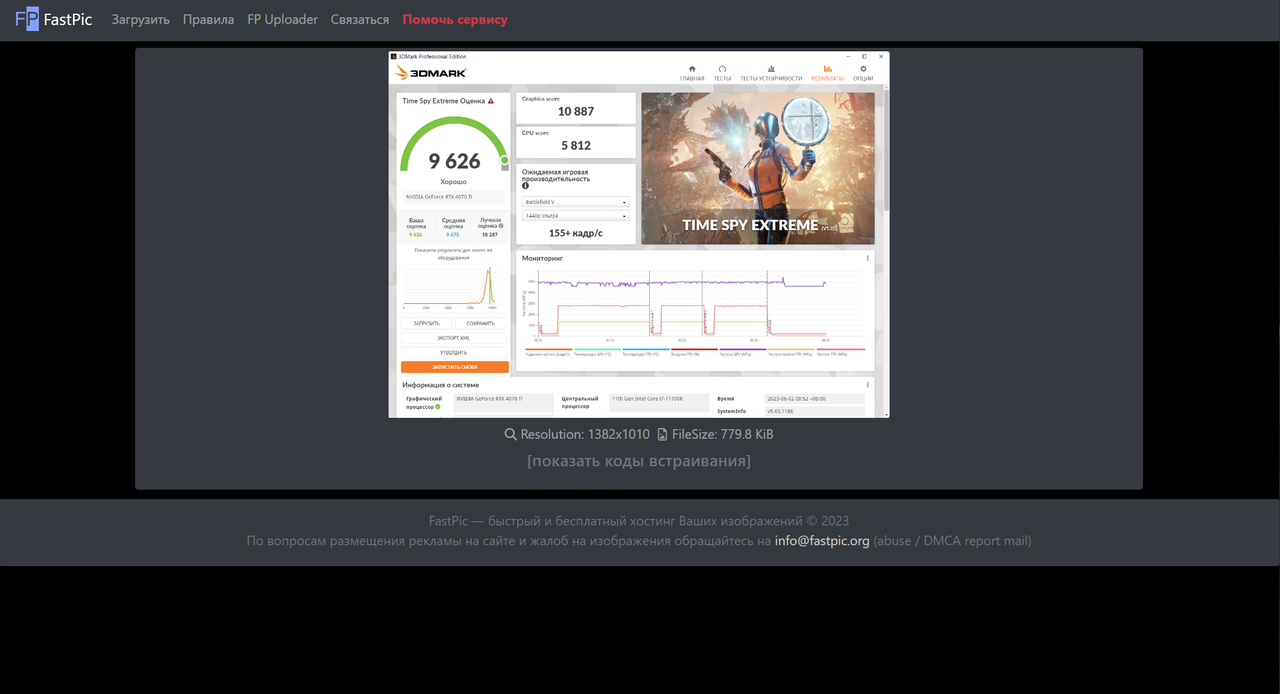Image resolution: width=1280 pixels, height=694 pixels.
Task: Open the Загрузить page
Action: [140, 20]
